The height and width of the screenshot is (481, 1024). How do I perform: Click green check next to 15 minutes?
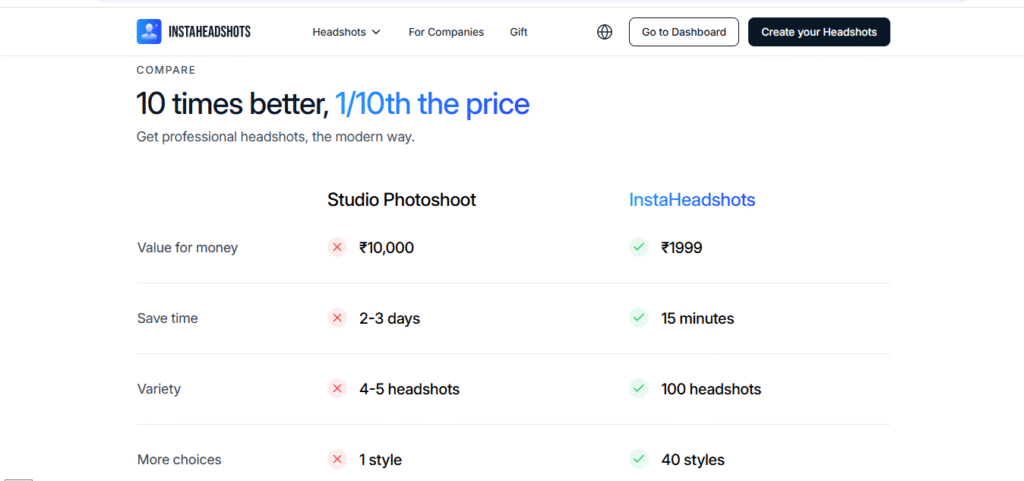[x=639, y=318]
